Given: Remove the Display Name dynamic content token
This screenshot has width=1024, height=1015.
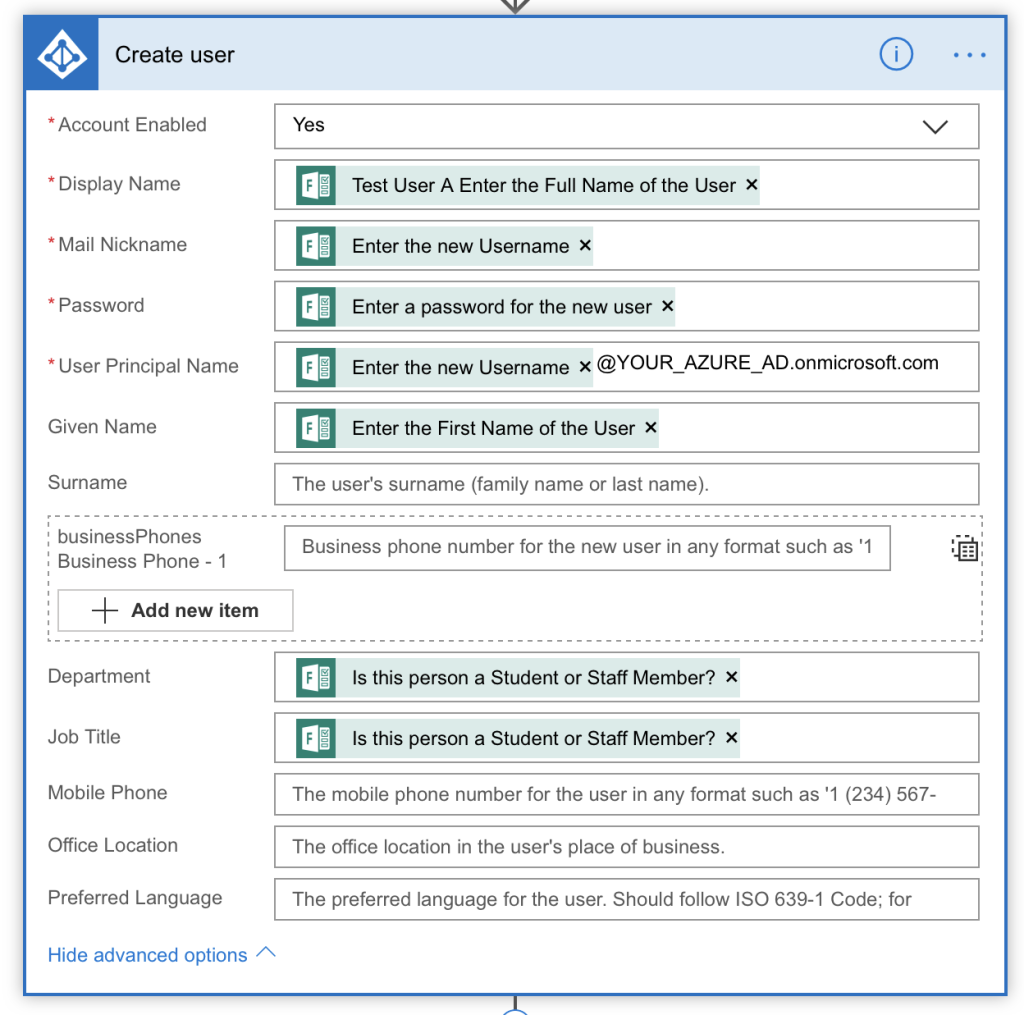Looking at the screenshot, I should (751, 185).
